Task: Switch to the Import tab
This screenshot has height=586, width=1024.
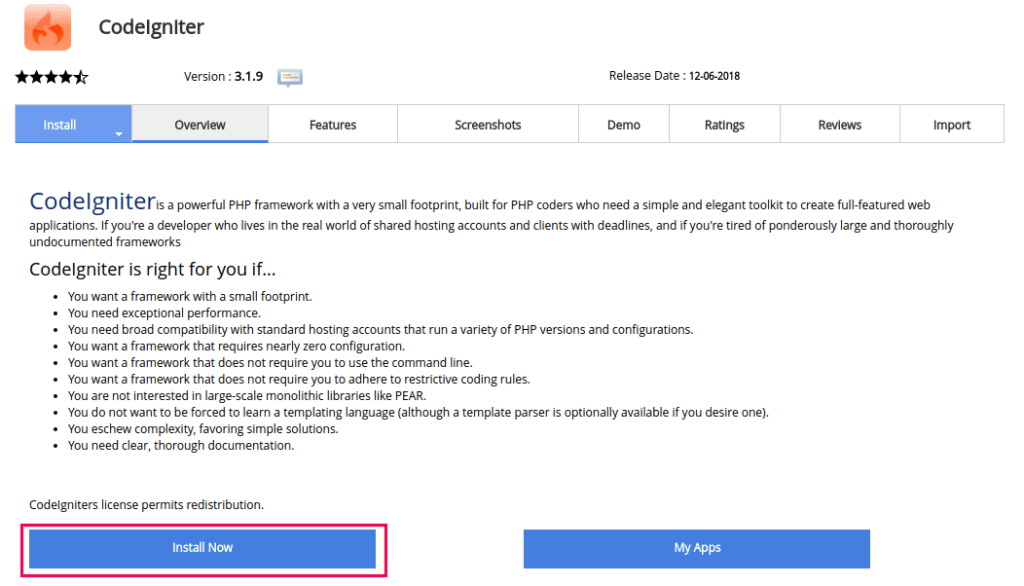Action: coord(952,125)
